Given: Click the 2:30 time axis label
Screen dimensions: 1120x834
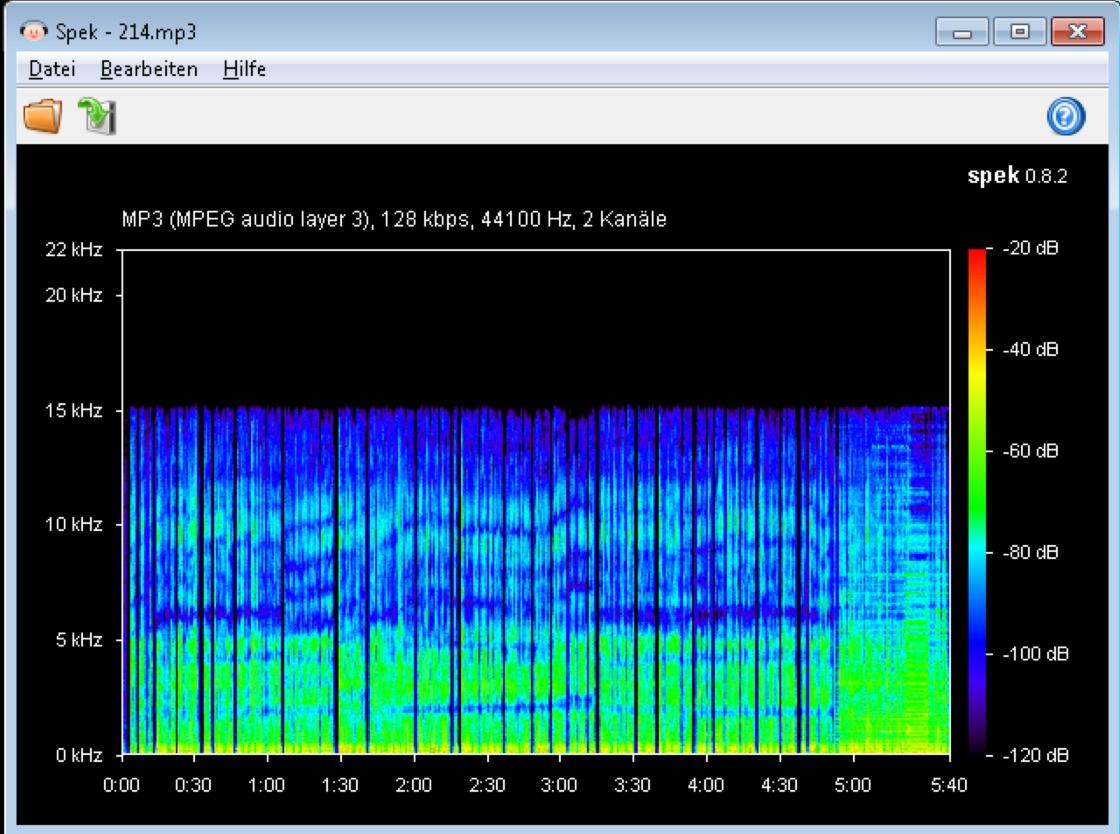Looking at the screenshot, I should click(487, 785).
